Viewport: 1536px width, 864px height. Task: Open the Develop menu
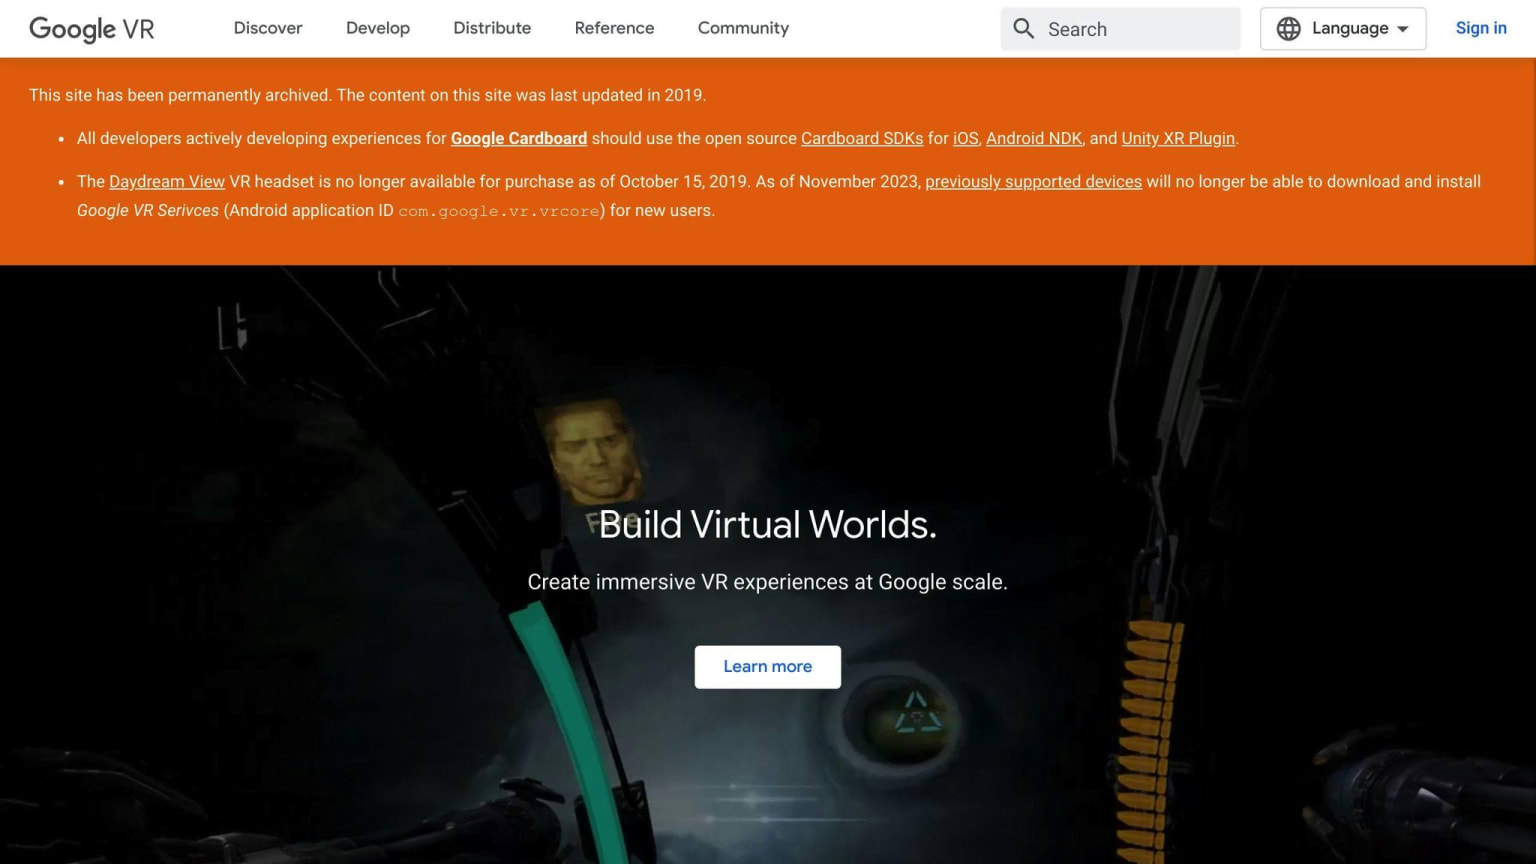378,28
